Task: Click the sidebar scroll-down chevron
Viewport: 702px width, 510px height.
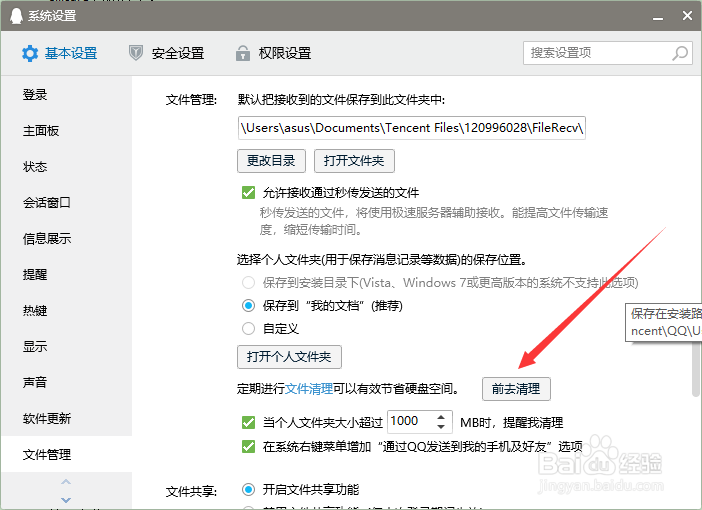Action: (66, 500)
